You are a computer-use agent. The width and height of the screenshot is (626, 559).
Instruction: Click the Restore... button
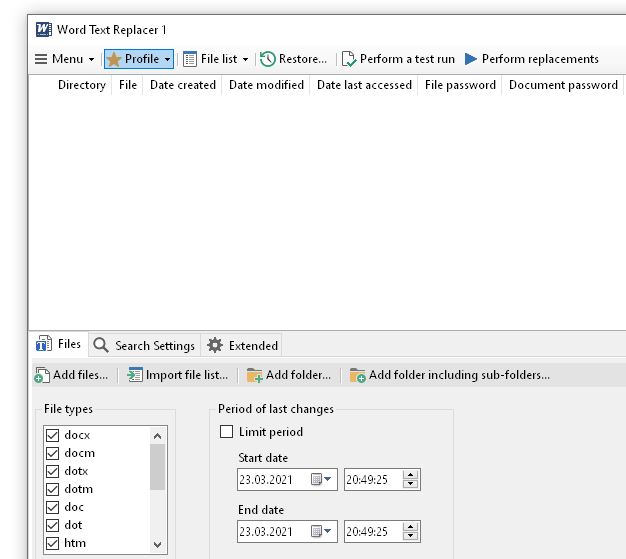pos(293,59)
